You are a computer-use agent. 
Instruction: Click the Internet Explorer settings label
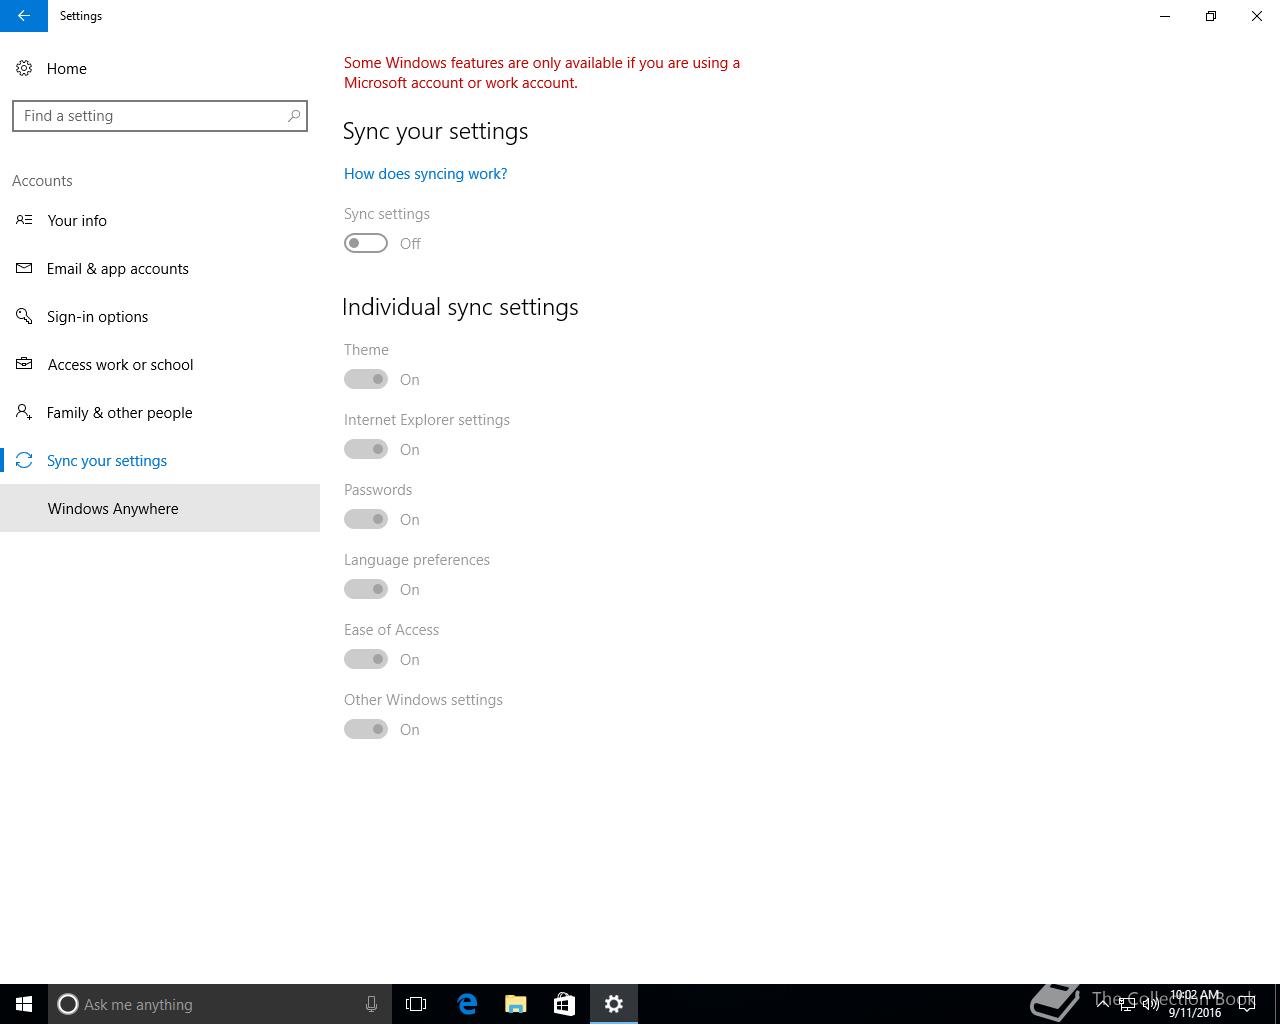427,420
